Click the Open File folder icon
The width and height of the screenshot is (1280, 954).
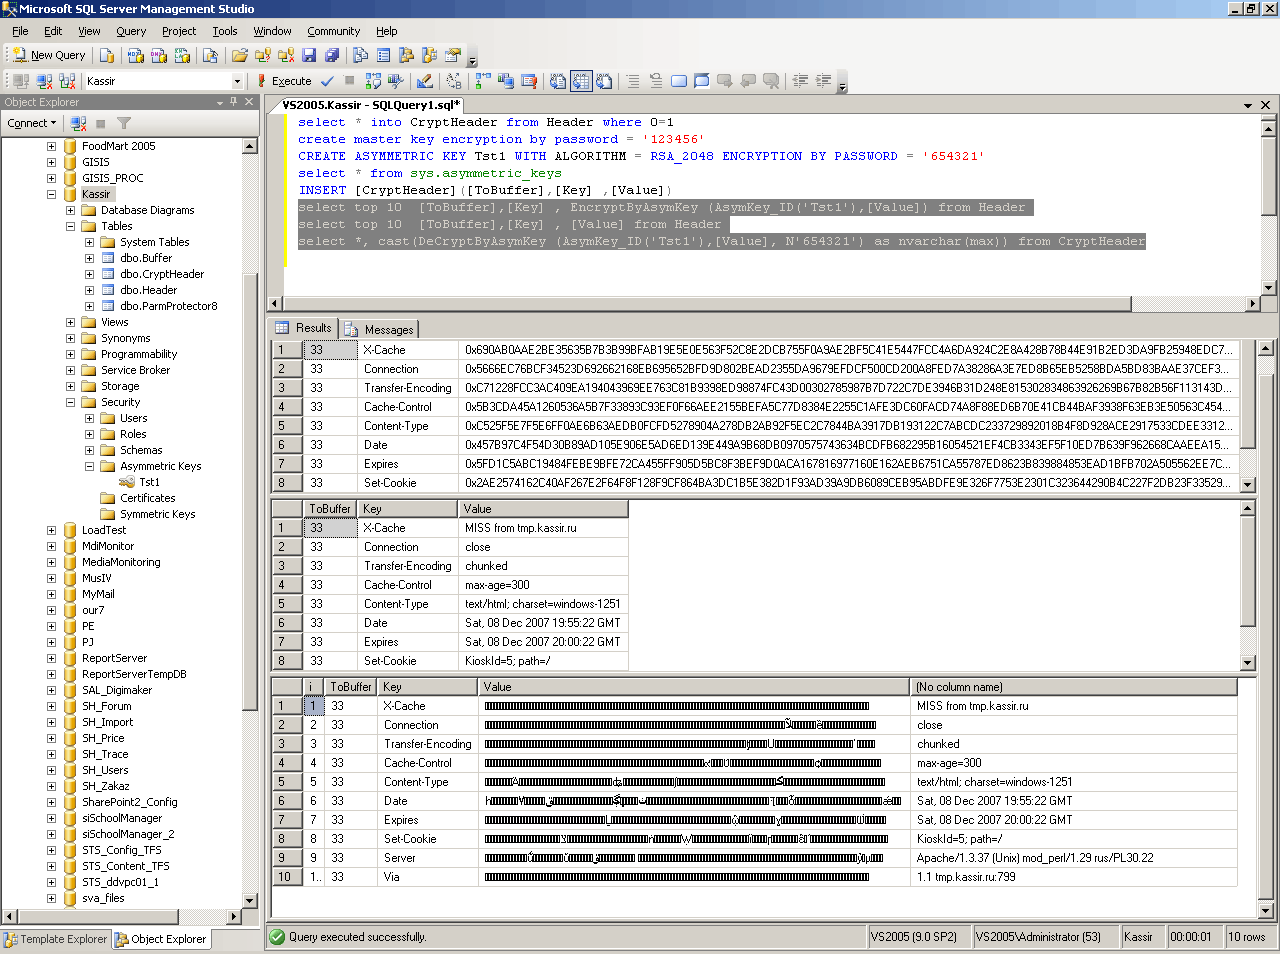point(240,55)
